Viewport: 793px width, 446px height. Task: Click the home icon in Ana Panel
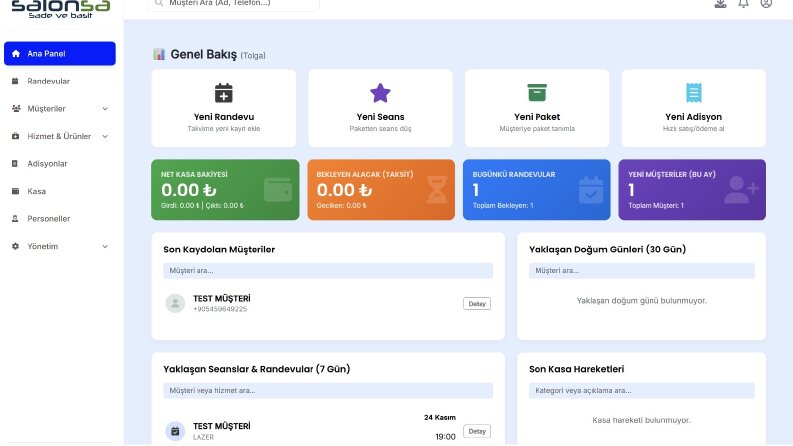(16, 54)
